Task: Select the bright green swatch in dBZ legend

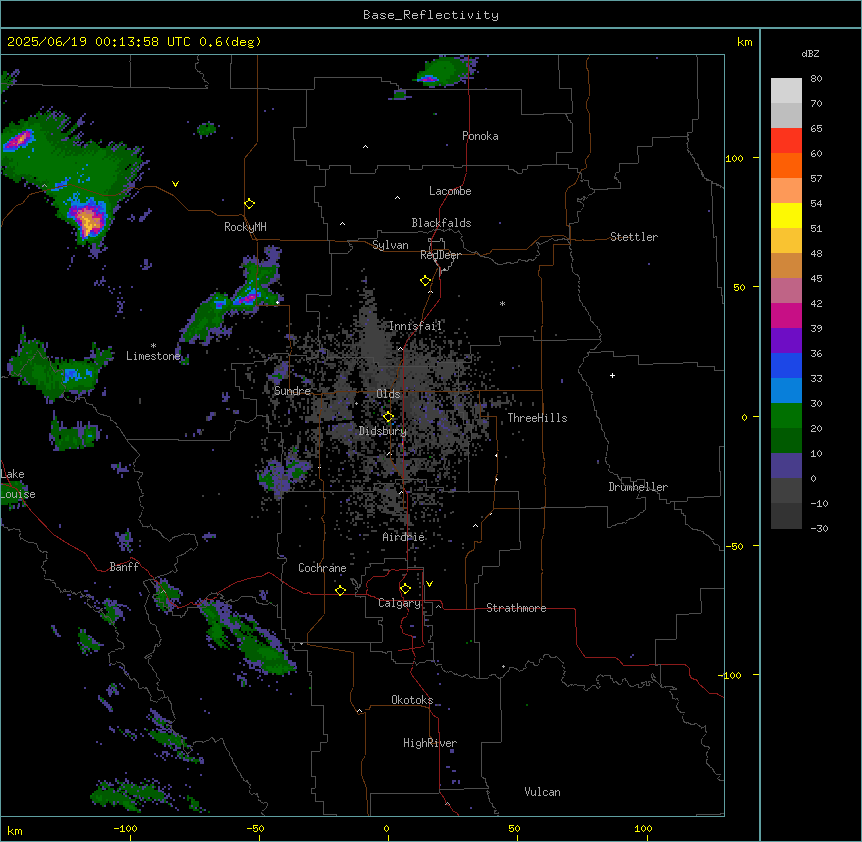Action: [786, 416]
